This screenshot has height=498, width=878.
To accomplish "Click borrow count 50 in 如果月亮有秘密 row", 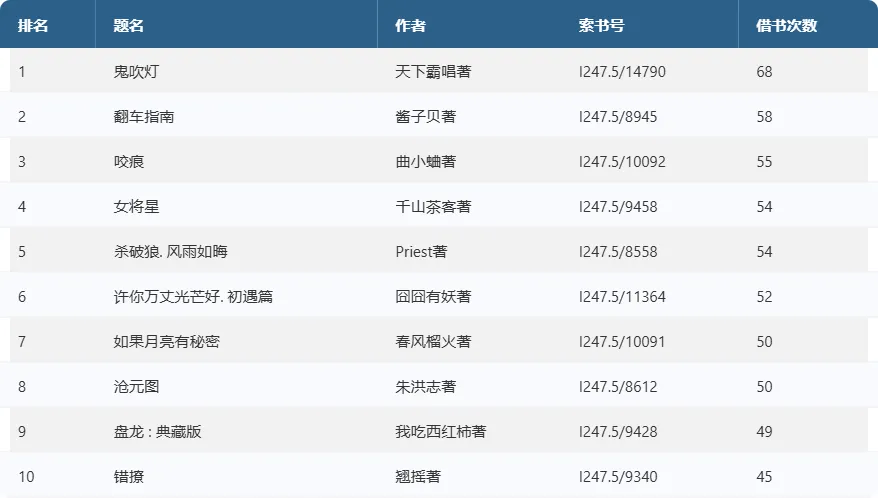I will pos(764,342).
